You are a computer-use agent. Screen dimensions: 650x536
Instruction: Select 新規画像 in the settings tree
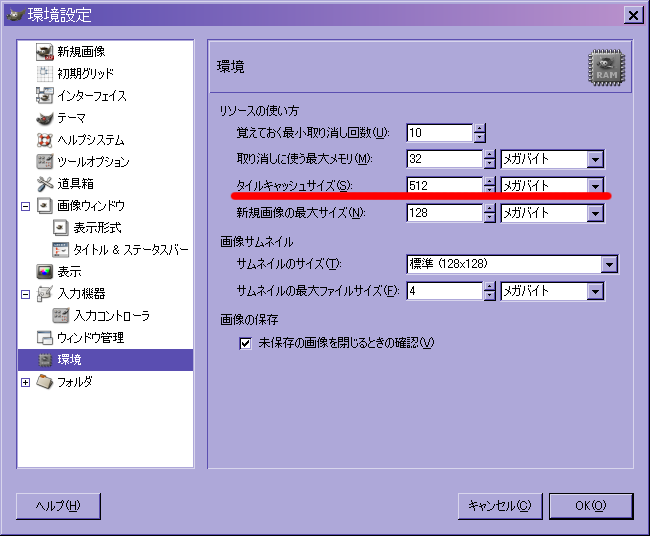click(x=81, y=52)
